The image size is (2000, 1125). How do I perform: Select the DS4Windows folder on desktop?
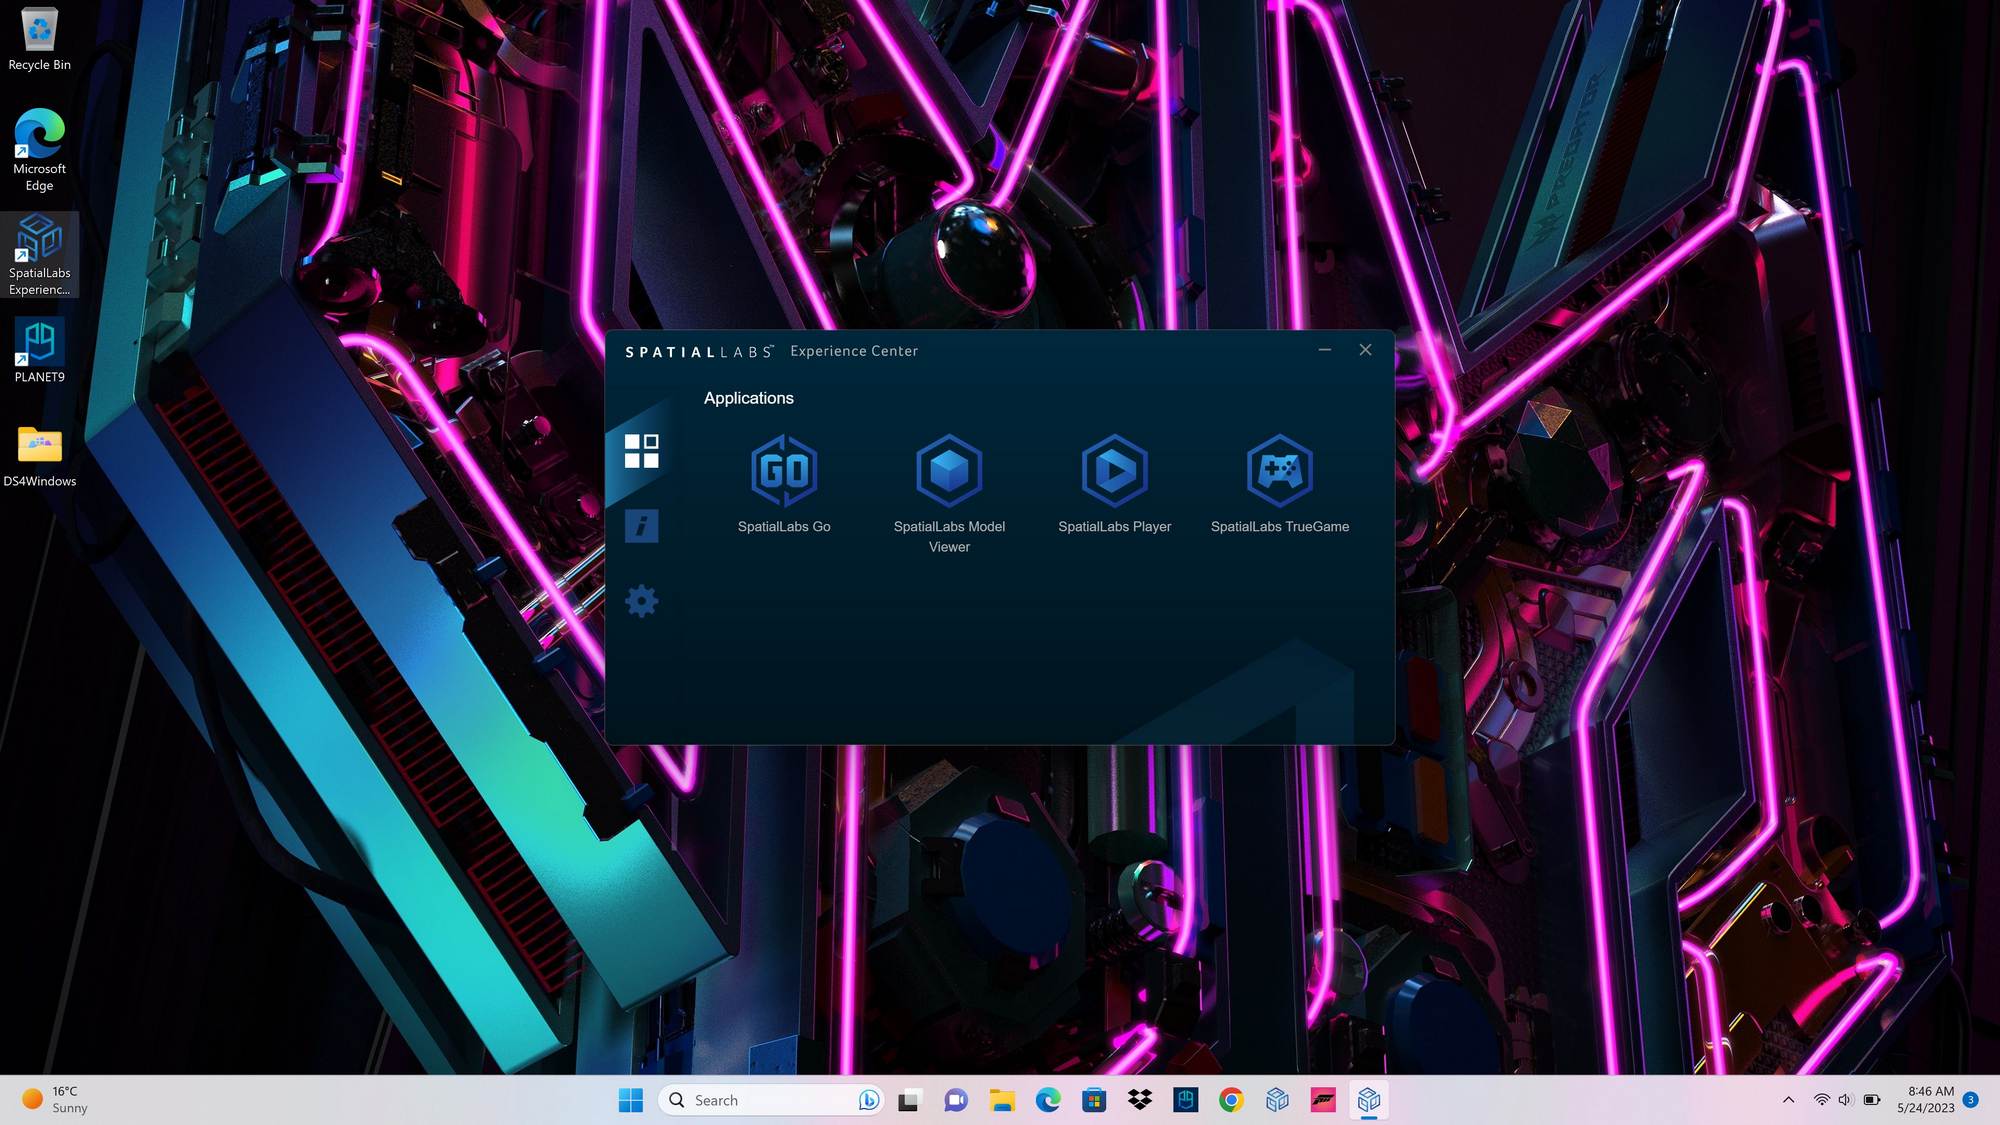click(x=39, y=456)
